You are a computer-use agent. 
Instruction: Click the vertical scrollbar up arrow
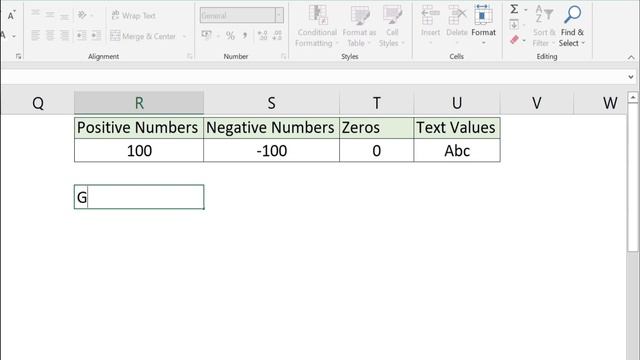(633, 98)
